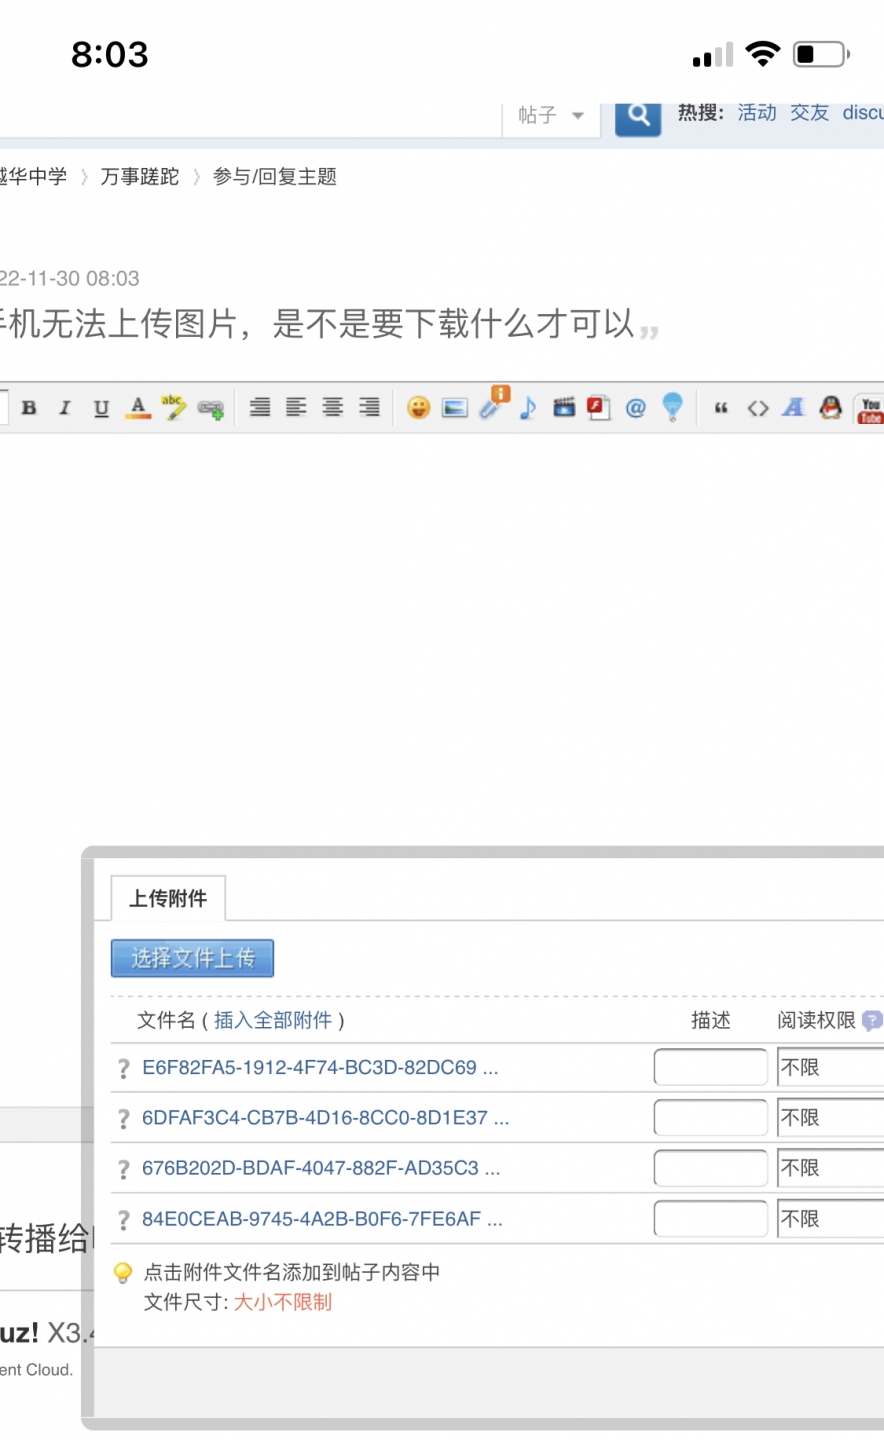Screen dimensions: 884x1440
Task: Insert audio with the music note icon
Action: point(528,408)
